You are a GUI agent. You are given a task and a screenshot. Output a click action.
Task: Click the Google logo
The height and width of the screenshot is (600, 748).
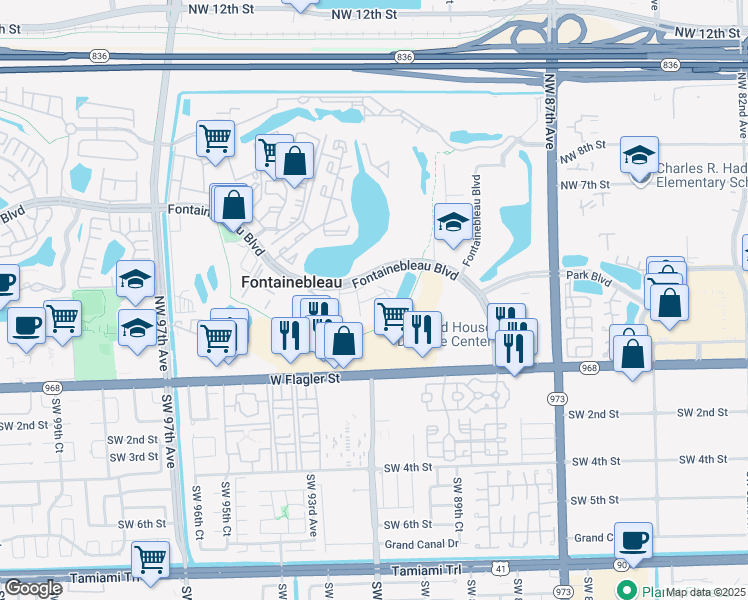tap(33, 588)
